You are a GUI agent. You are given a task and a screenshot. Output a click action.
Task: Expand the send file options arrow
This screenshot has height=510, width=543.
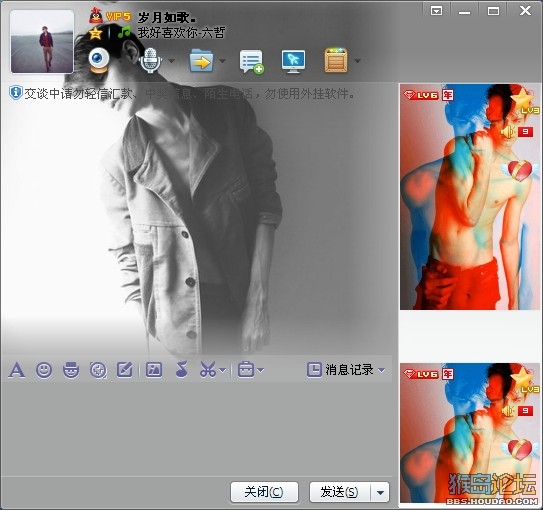pos(223,61)
